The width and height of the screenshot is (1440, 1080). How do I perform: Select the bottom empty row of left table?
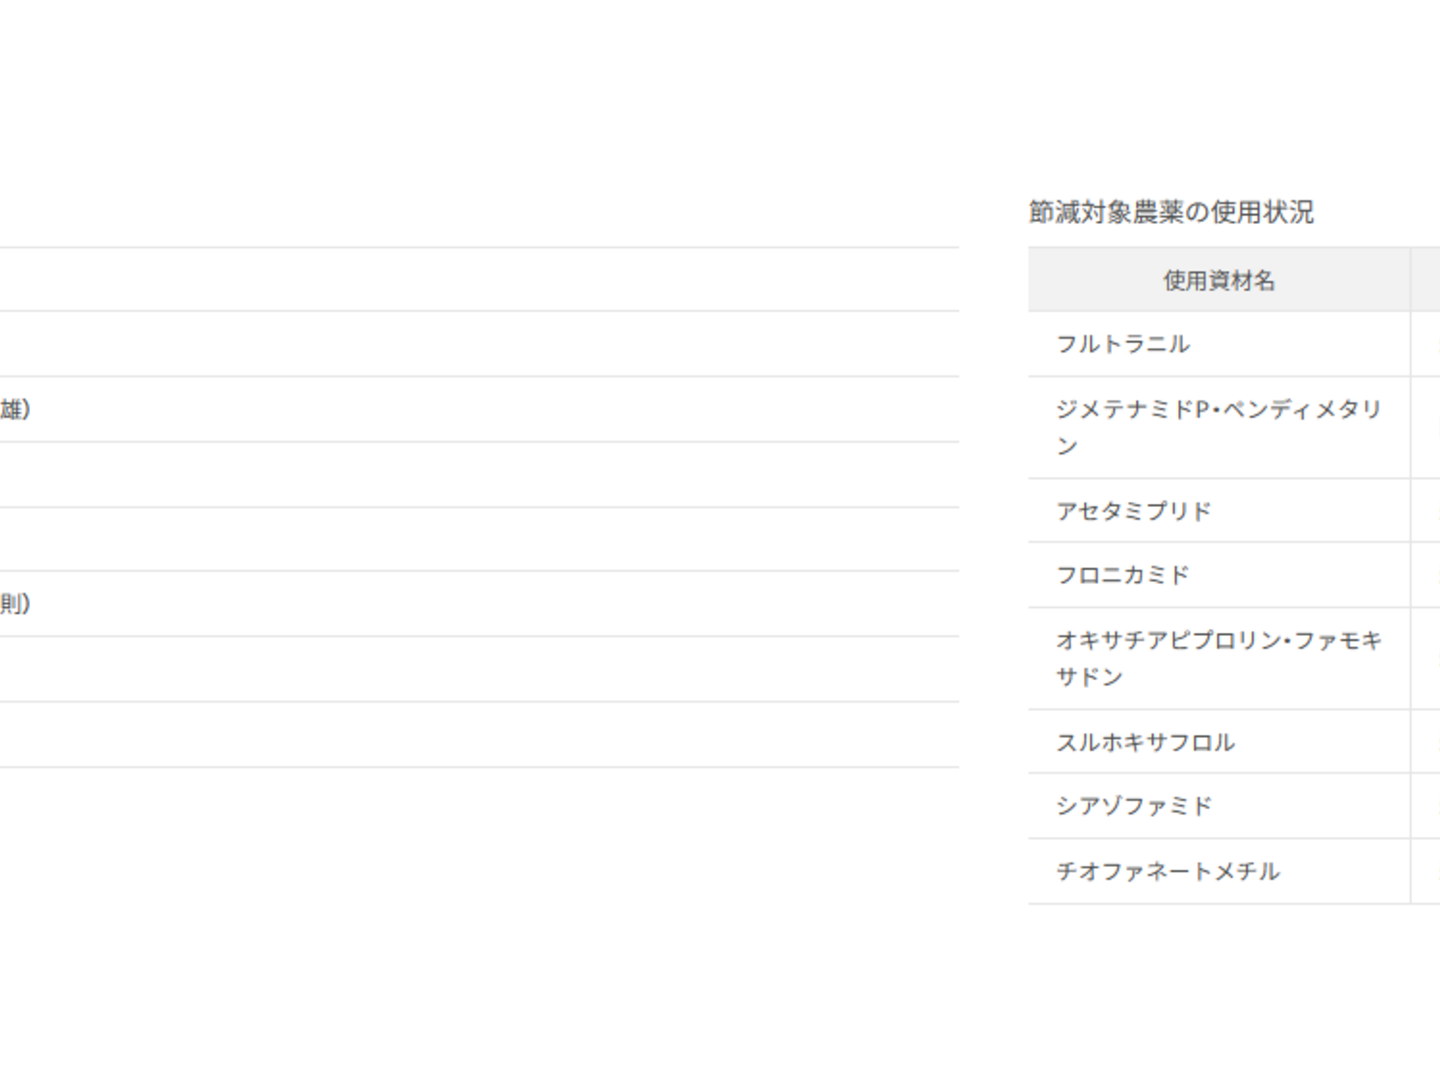[478, 735]
